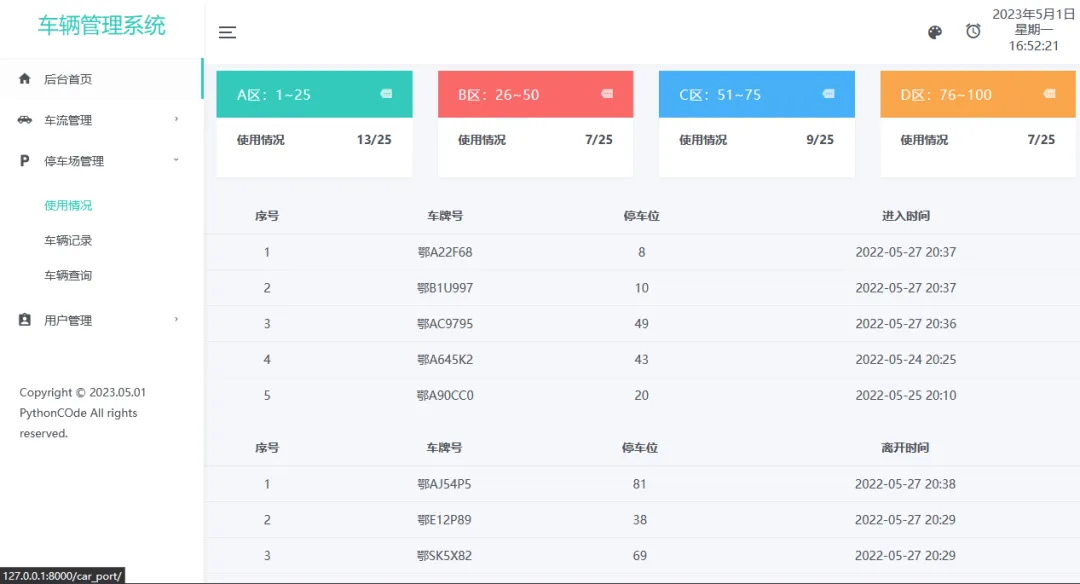Click the hamburger menu collapse icon

coord(227,32)
